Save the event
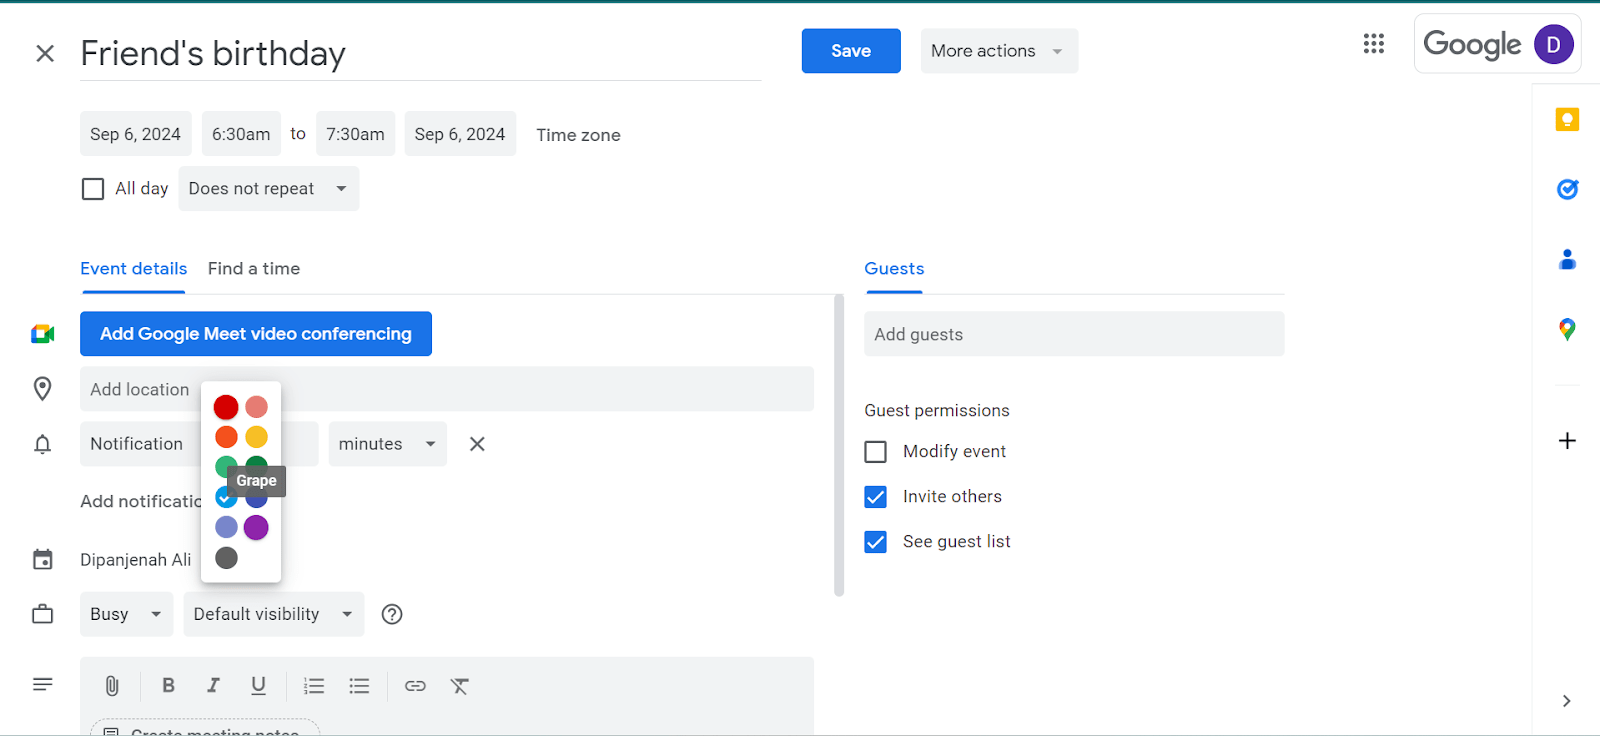The height and width of the screenshot is (736, 1600). click(850, 51)
